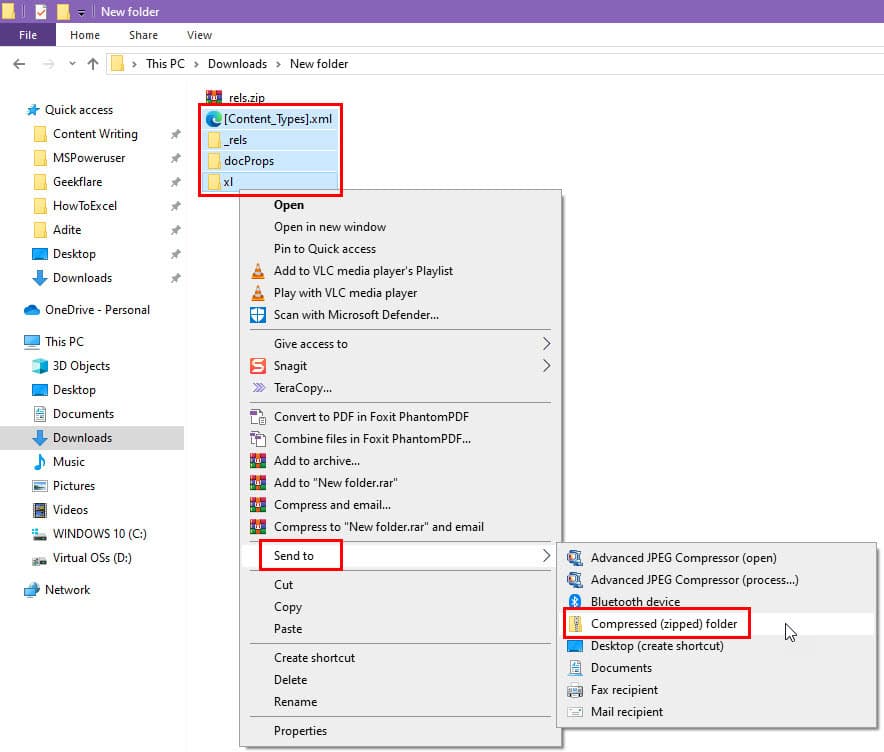The image size is (884, 752).
Task: Open Properties from the context menu
Action: coord(301,731)
